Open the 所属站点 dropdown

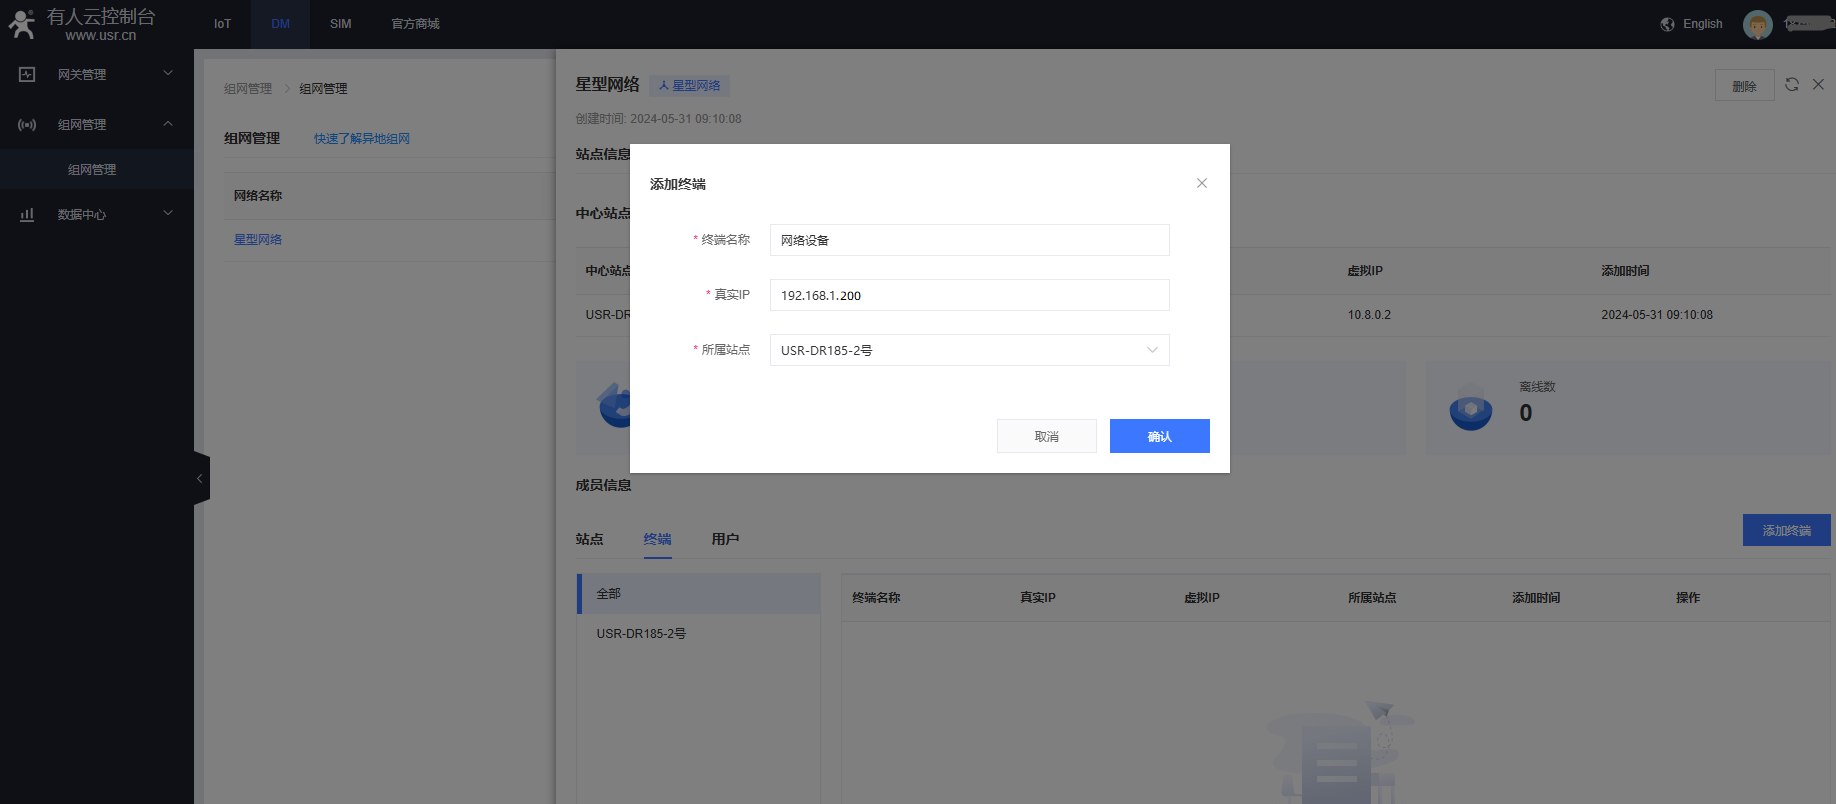[x=968, y=350]
